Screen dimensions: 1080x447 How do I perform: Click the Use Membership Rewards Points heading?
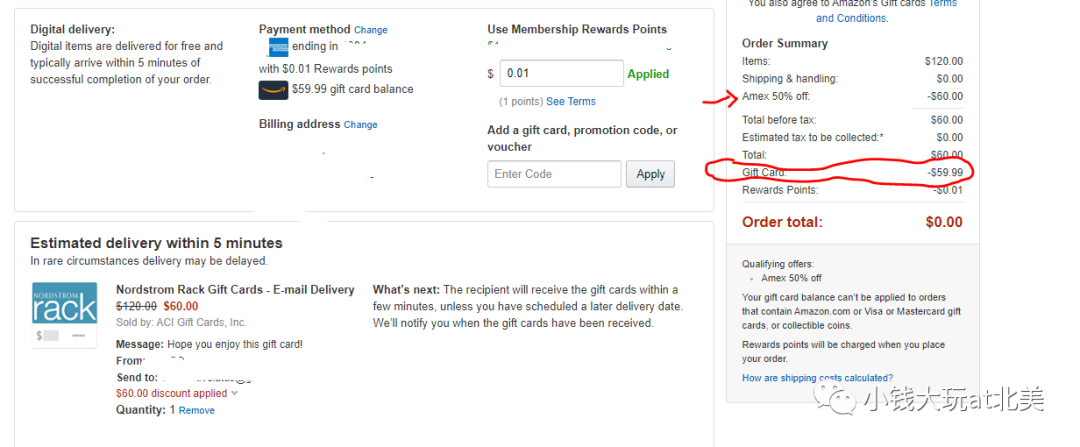(x=577, y=30)
